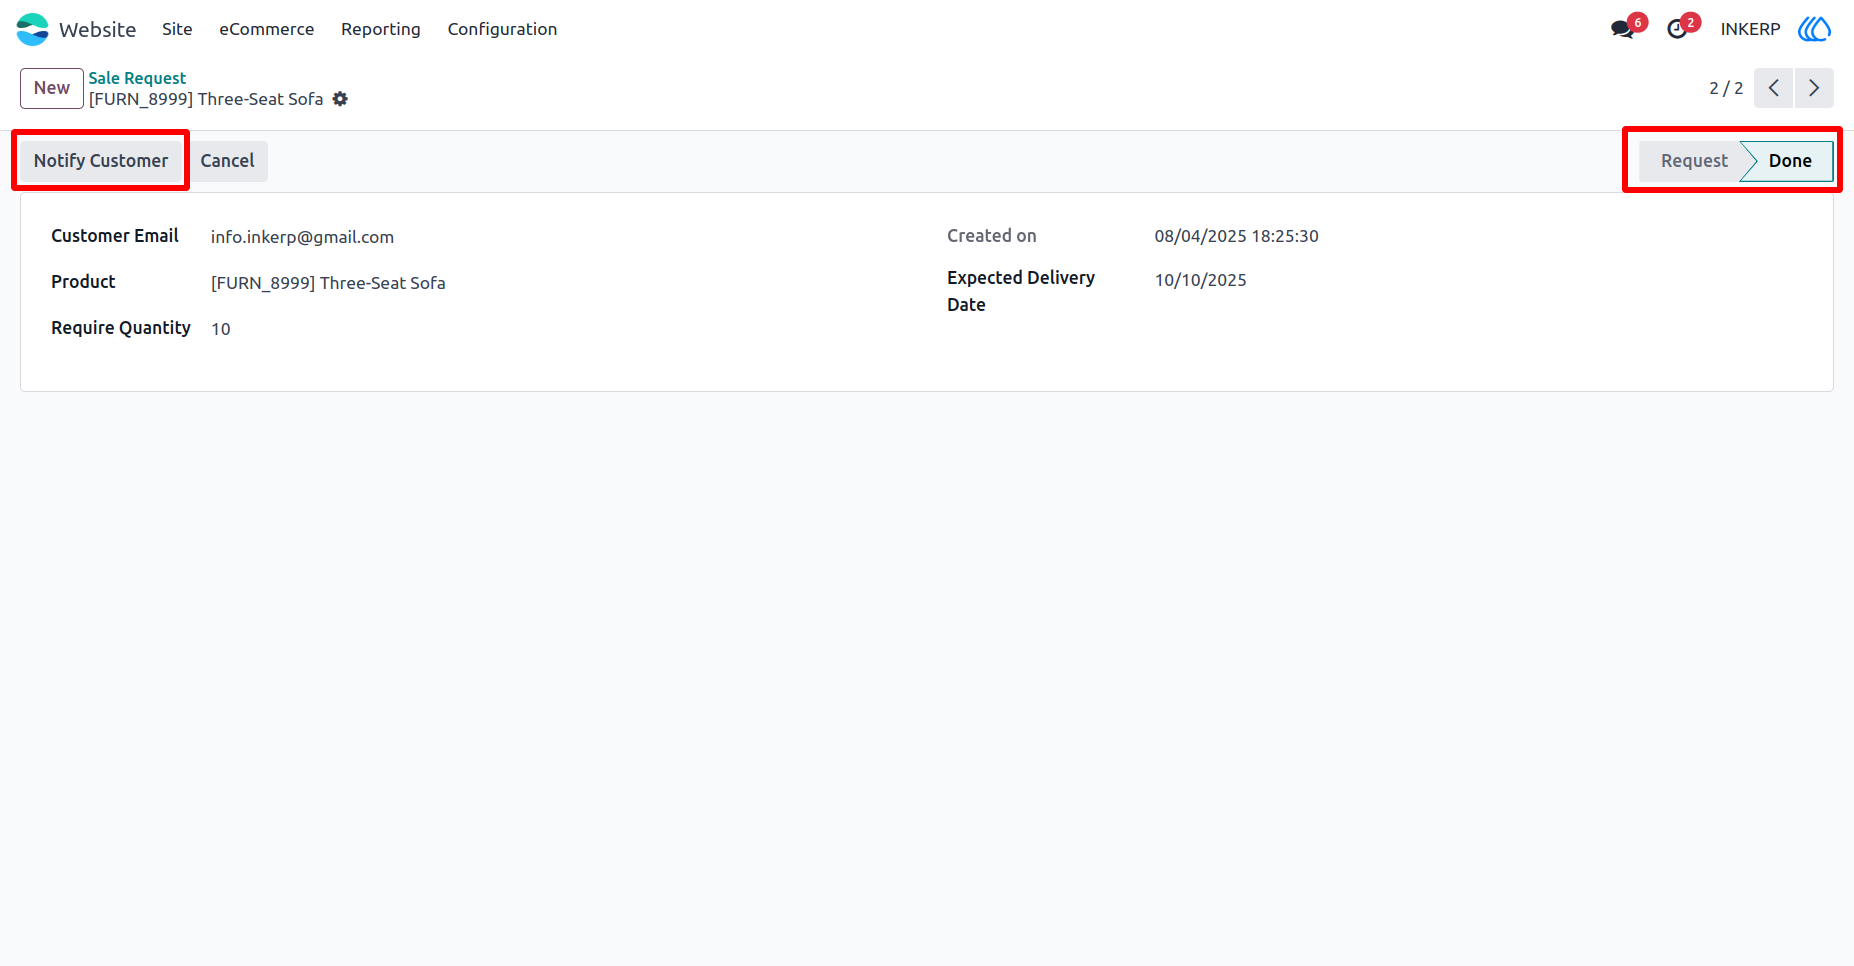Click the Require Quantity label

click(121, 328)
